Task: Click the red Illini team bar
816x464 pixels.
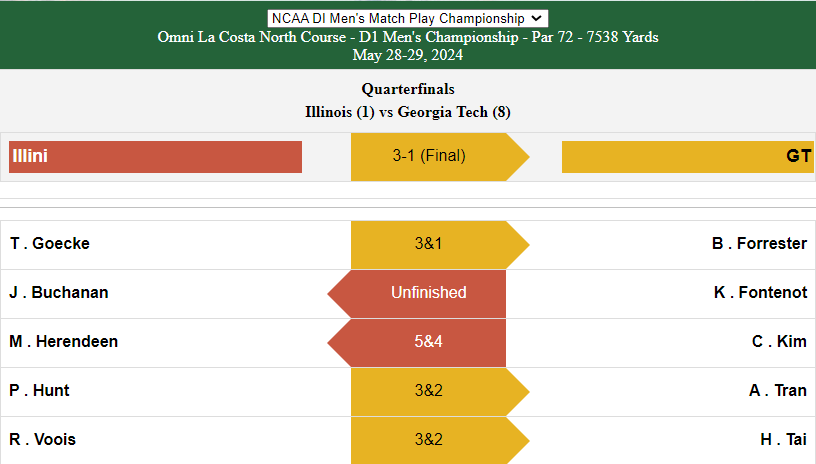Action: click(x=155, y=157)
